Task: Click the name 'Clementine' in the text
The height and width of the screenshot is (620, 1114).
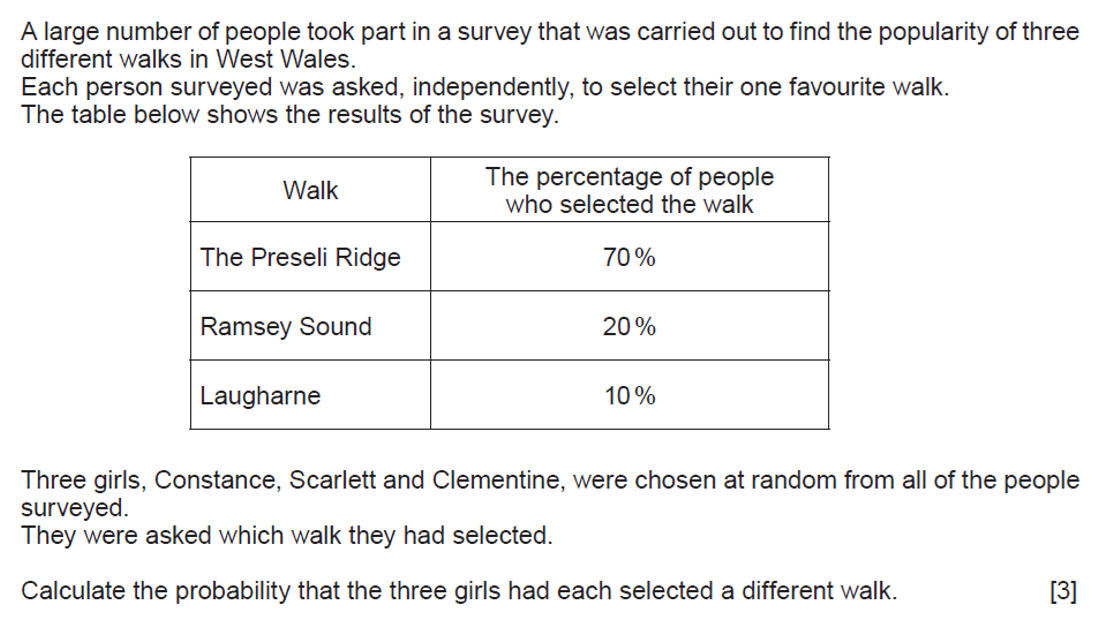Action: (497, 480)
